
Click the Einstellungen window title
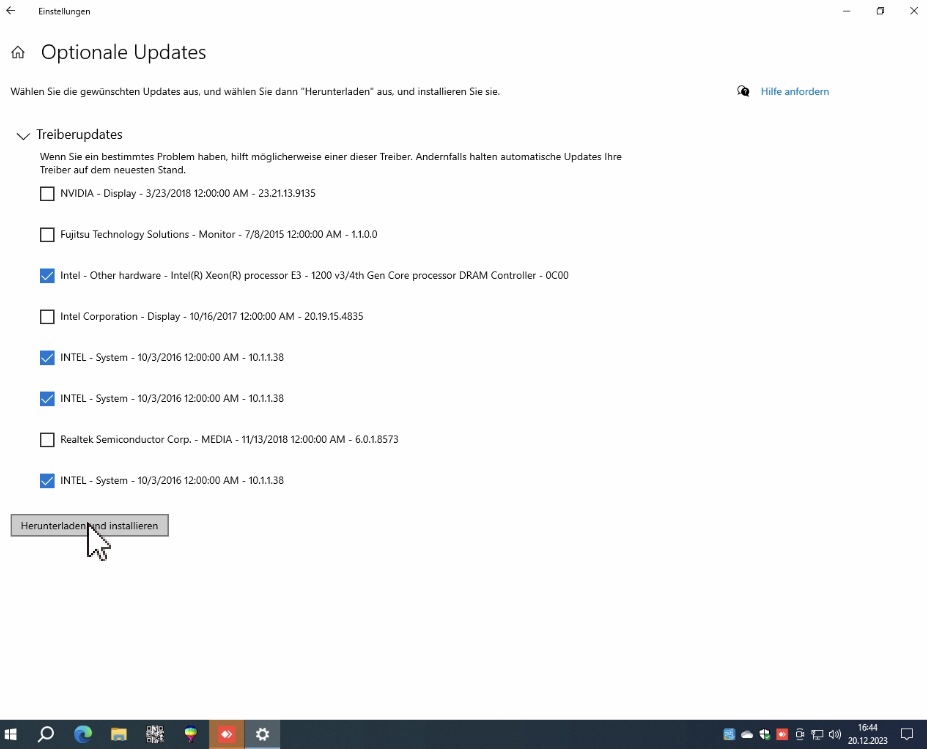coord(64,11)
